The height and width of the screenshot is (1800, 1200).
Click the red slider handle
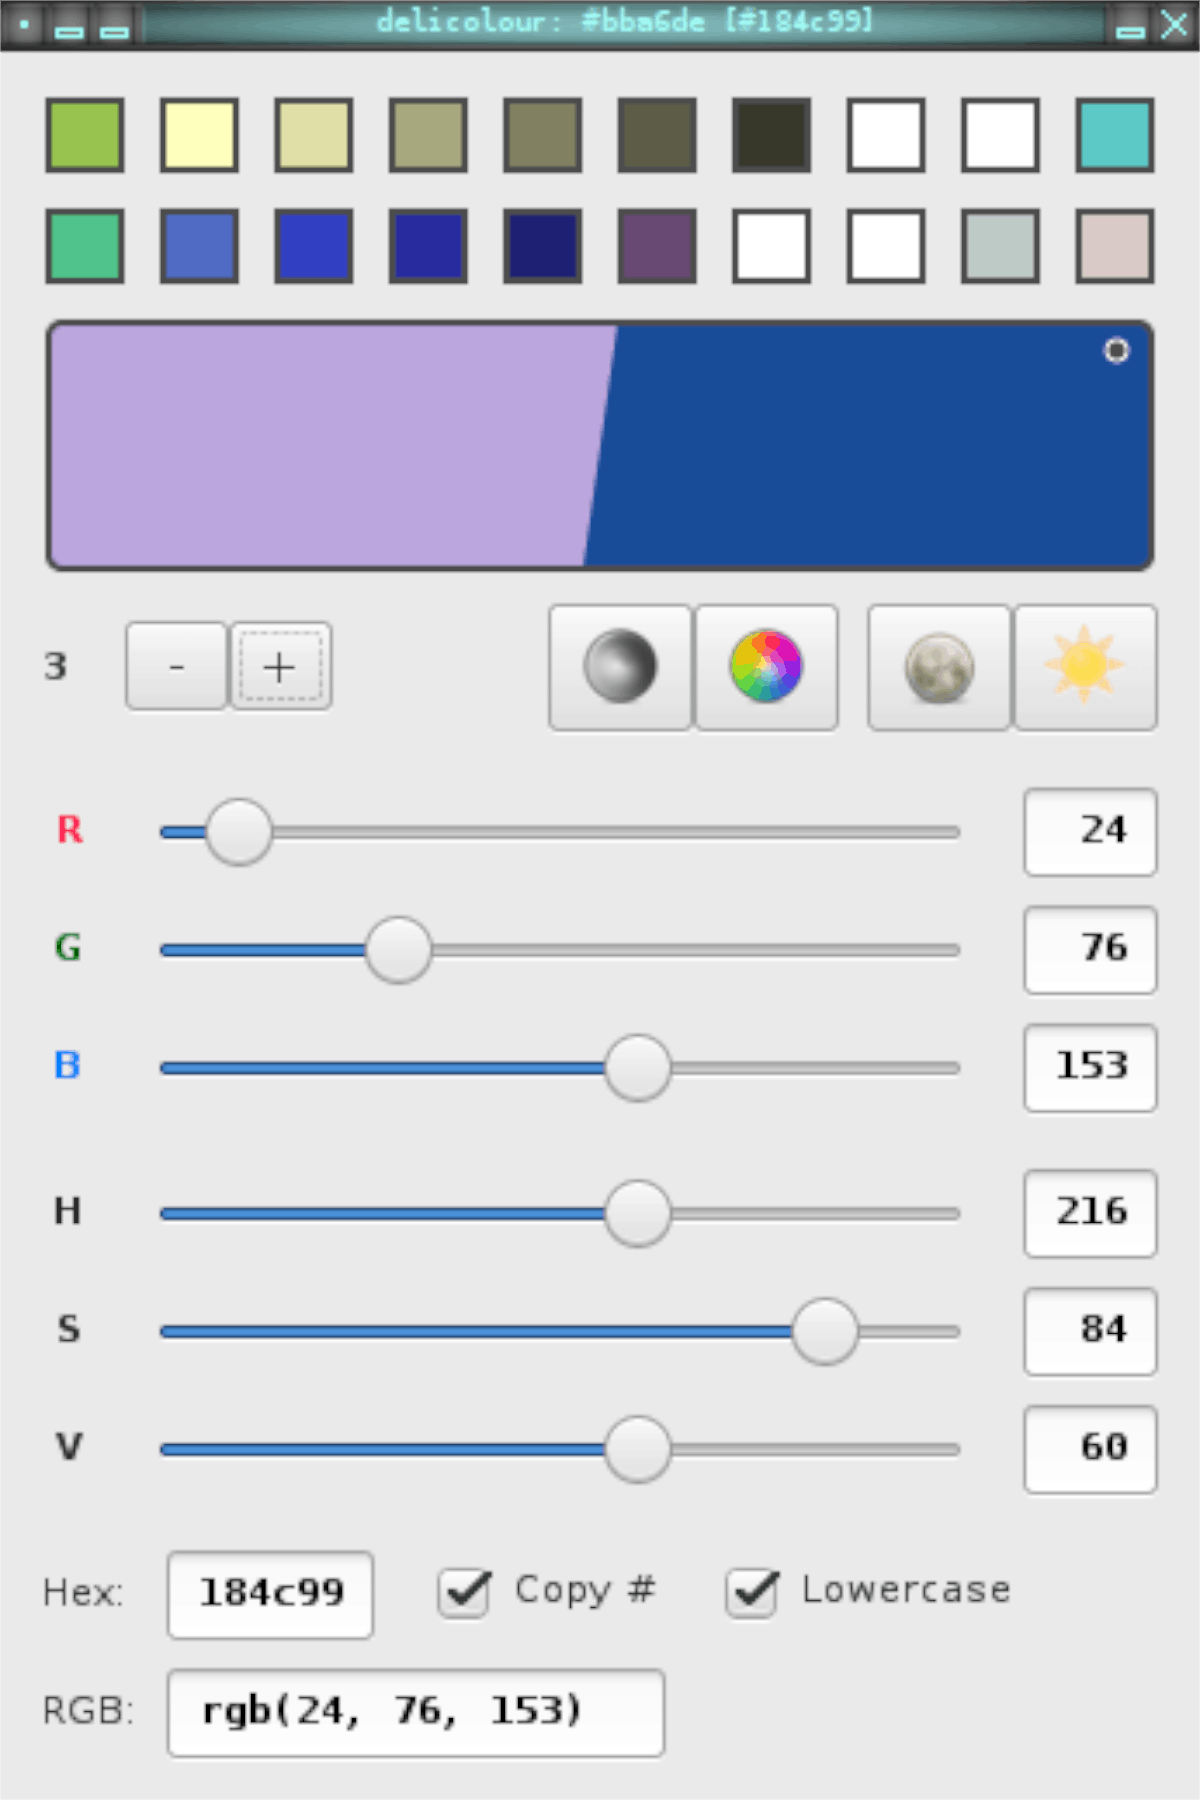[239, 832]
